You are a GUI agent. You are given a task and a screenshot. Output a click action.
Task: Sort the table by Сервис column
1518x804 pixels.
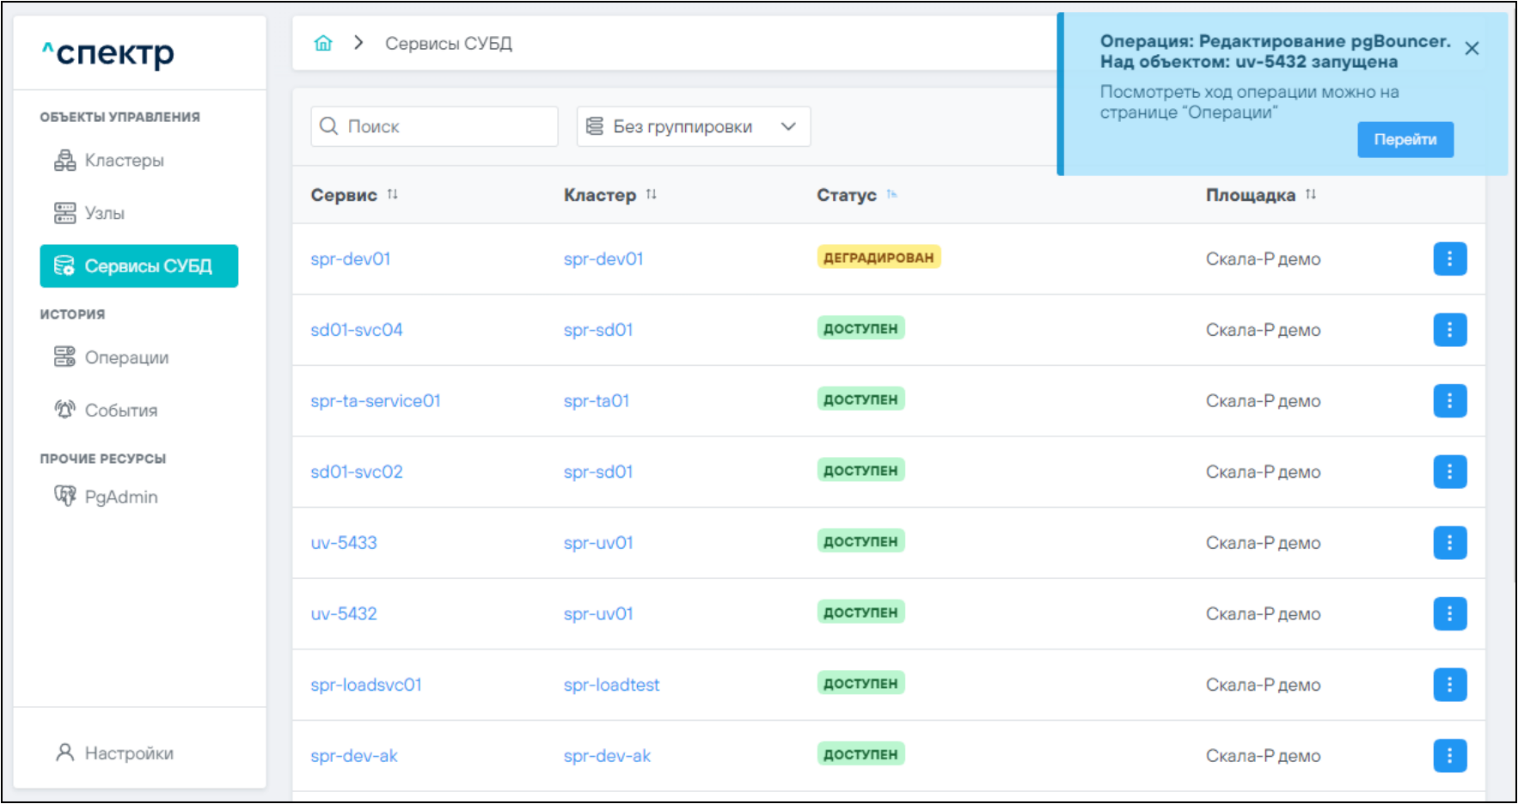click(392, 195)
